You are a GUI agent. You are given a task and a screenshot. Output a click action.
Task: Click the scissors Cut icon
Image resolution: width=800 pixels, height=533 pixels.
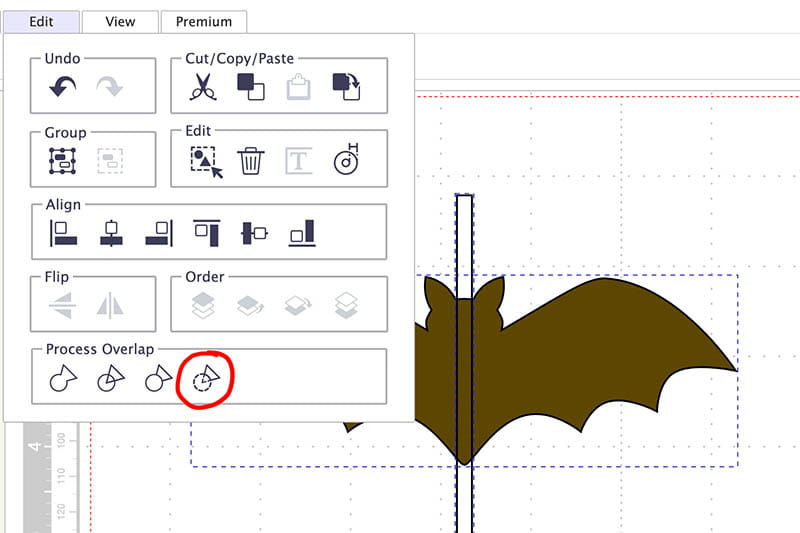pyautogui.click(x=203, y=88)
